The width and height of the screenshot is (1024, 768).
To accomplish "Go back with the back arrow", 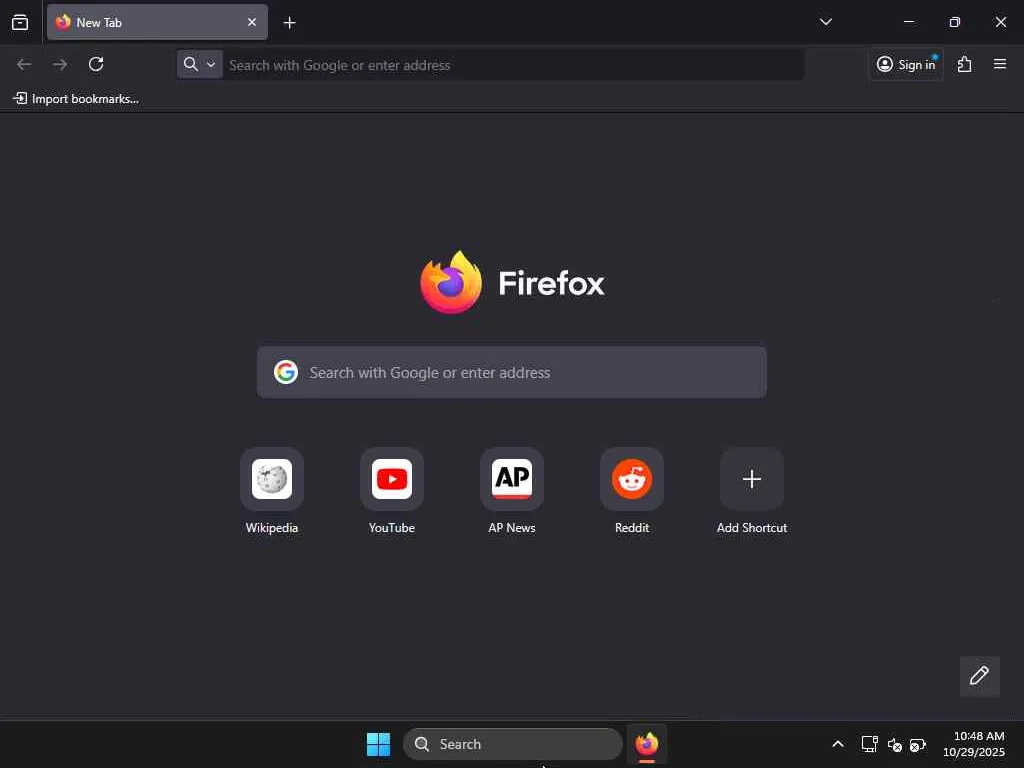I will 24,64.
